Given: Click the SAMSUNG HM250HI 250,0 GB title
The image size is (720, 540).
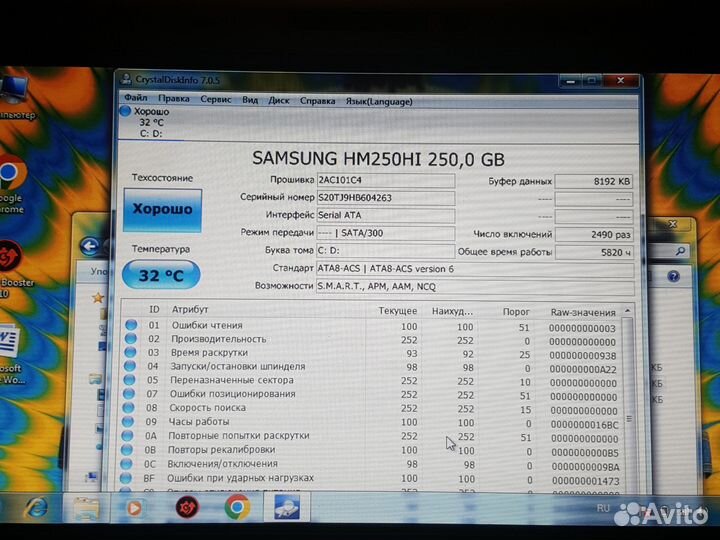Looking at the screenshot, I should (378, 159).
